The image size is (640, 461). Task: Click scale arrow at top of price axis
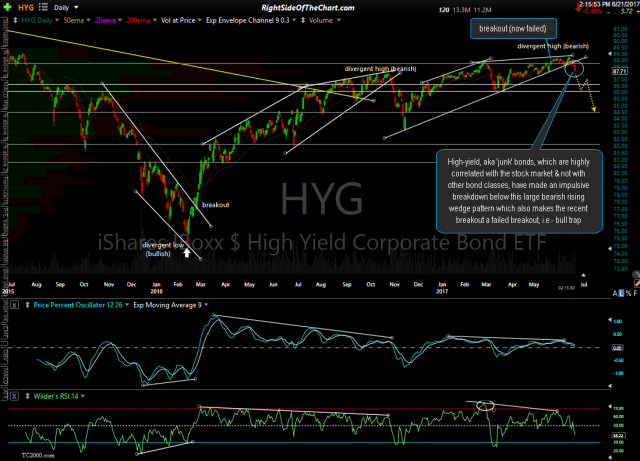(x=610, y=54)
